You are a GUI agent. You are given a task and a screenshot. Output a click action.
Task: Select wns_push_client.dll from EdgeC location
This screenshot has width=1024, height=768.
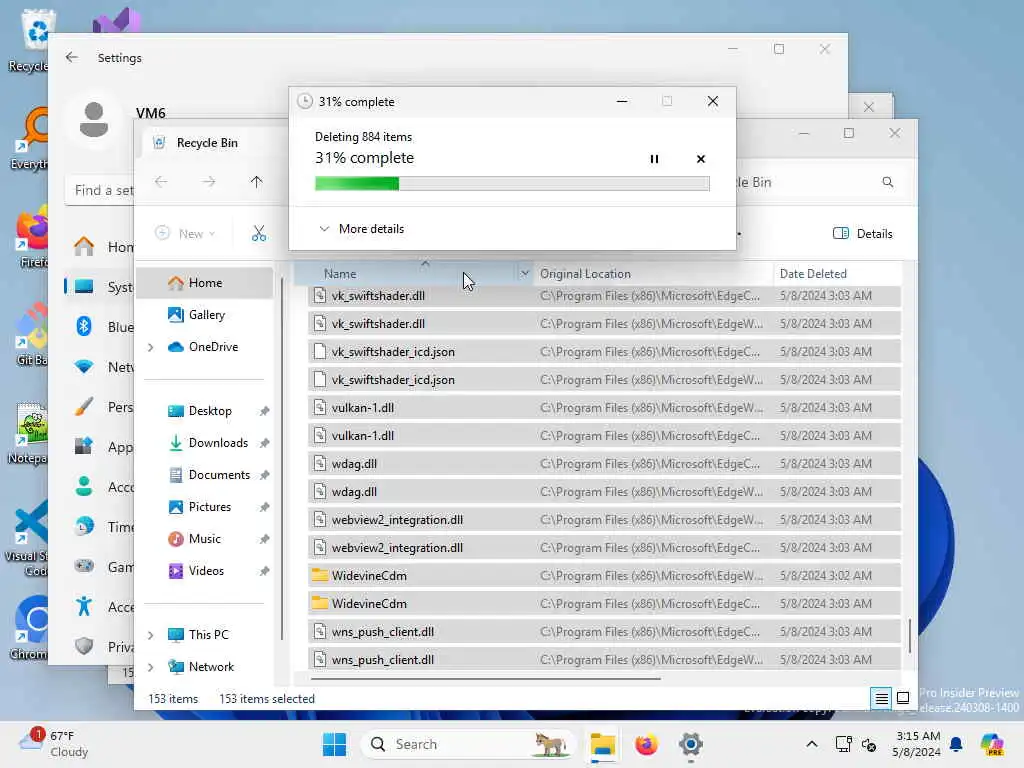click(x=604, y=632)
